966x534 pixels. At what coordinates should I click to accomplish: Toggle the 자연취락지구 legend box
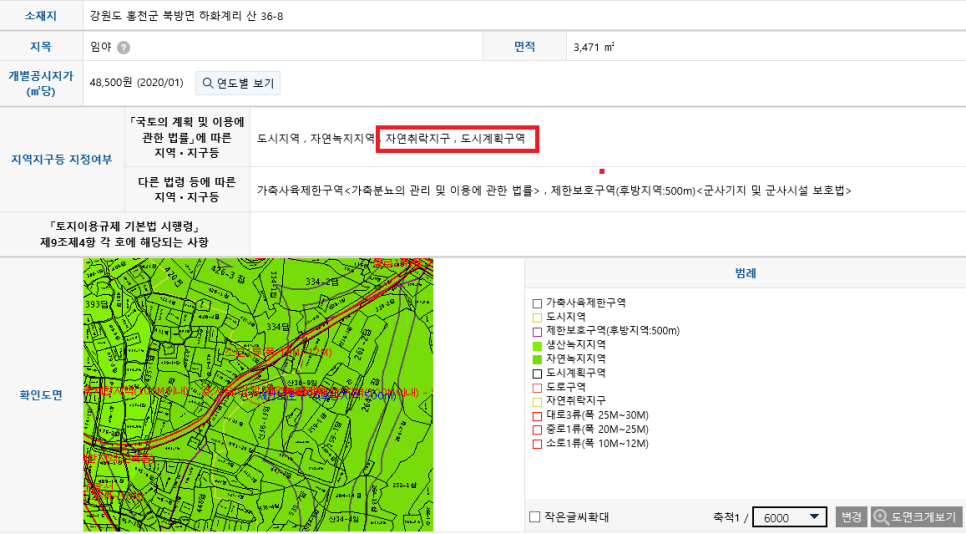point(537,400)
